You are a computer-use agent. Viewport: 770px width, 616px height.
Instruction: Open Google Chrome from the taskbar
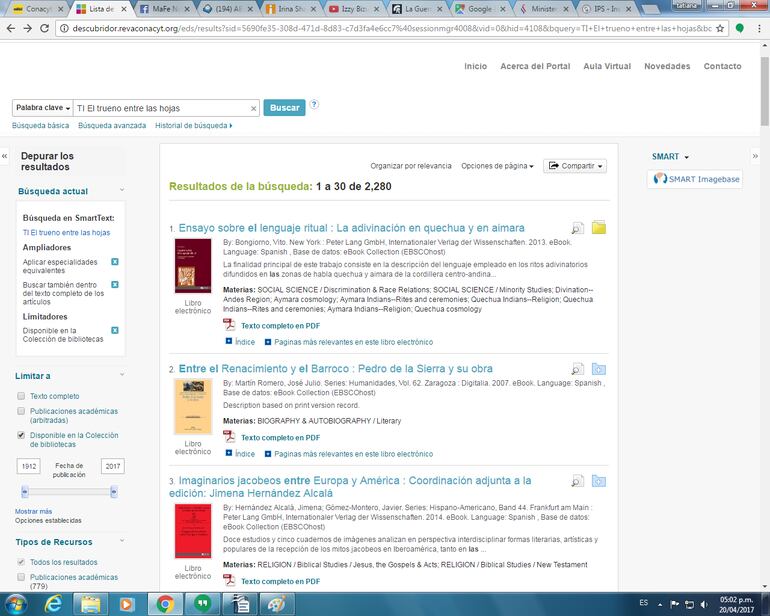point(165,603)
